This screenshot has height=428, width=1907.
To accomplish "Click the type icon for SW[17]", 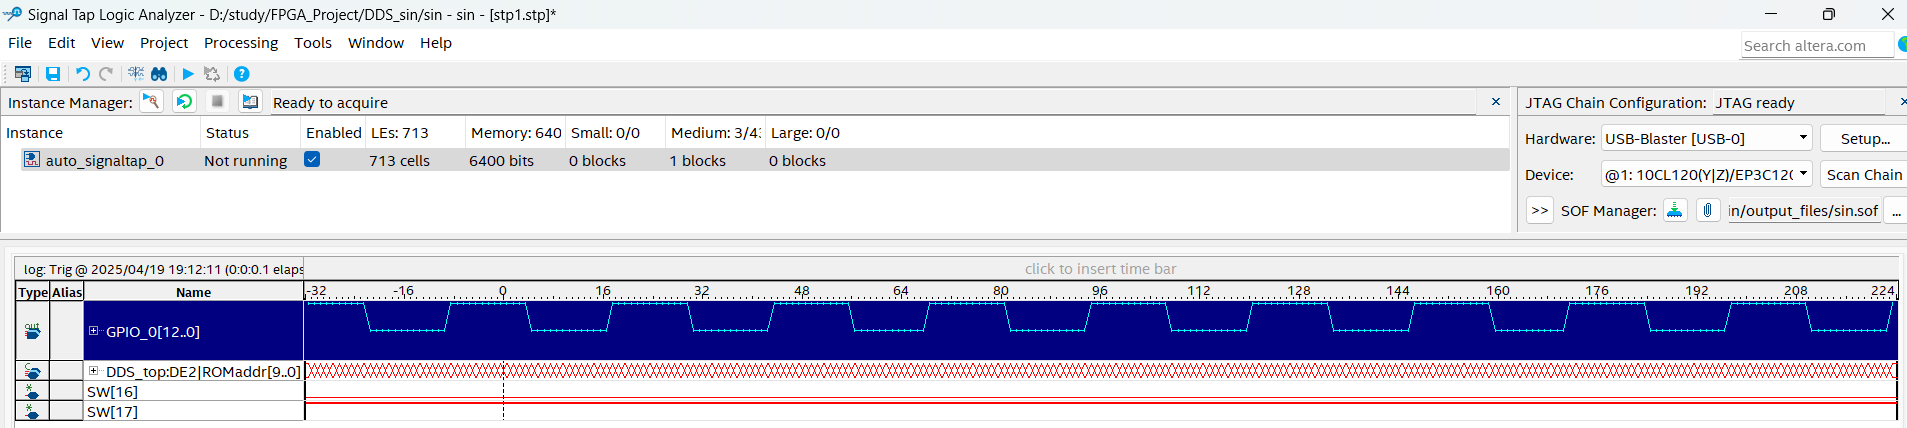I will pos(33,411).
